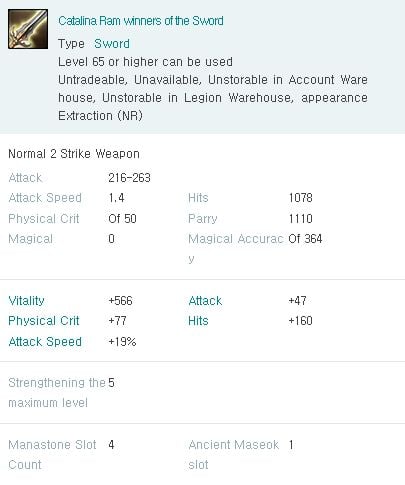Click the blue Hits bonus label

point(198,321)
